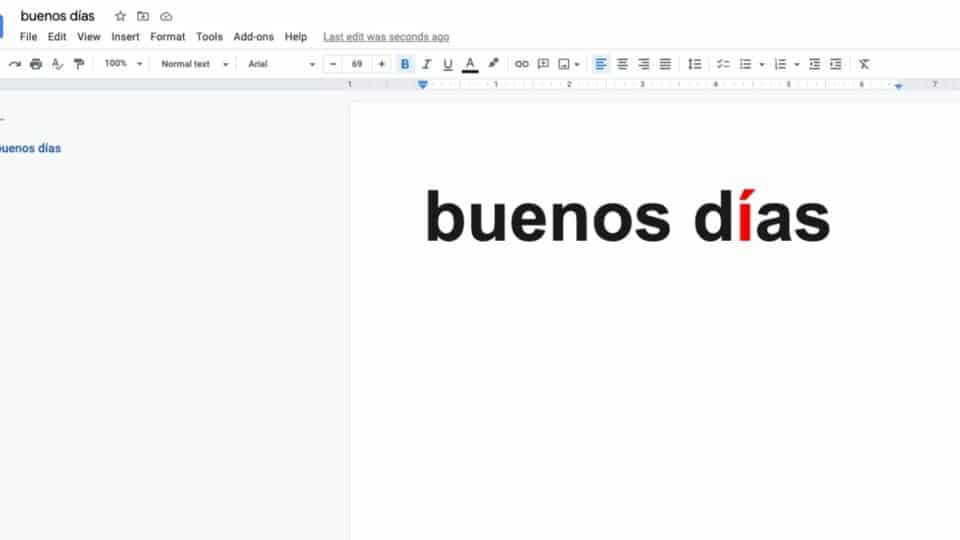Open the Arial font dropdown
This screenshot has width=960, height=540.
[x=281, y=64]
